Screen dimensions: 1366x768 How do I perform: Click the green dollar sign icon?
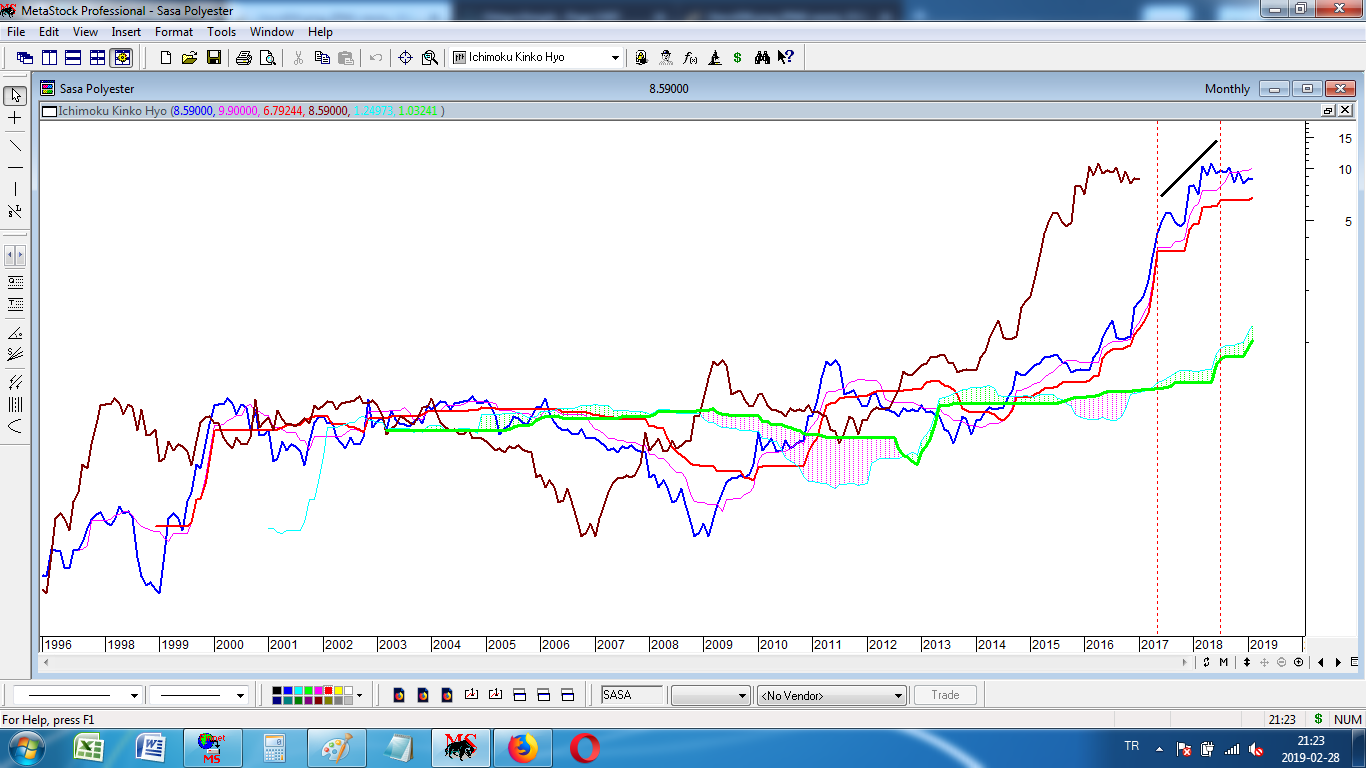[738, 58]
